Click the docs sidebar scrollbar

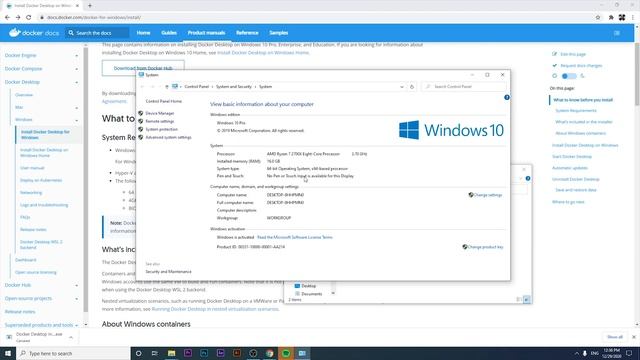point(86,180)
